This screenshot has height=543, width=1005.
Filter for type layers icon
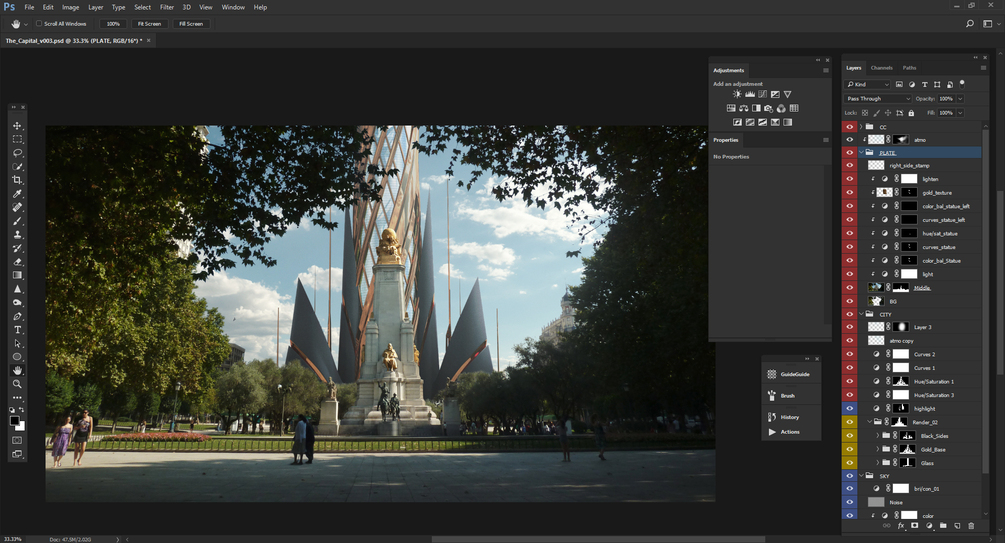click(x=924, y=84)
